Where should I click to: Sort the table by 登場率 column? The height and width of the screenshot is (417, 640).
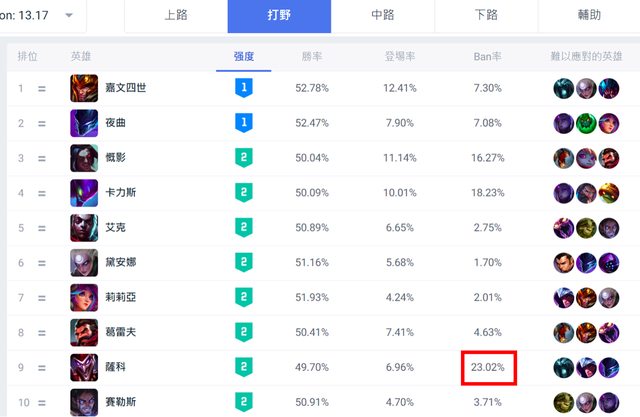[x=399, y=56]
